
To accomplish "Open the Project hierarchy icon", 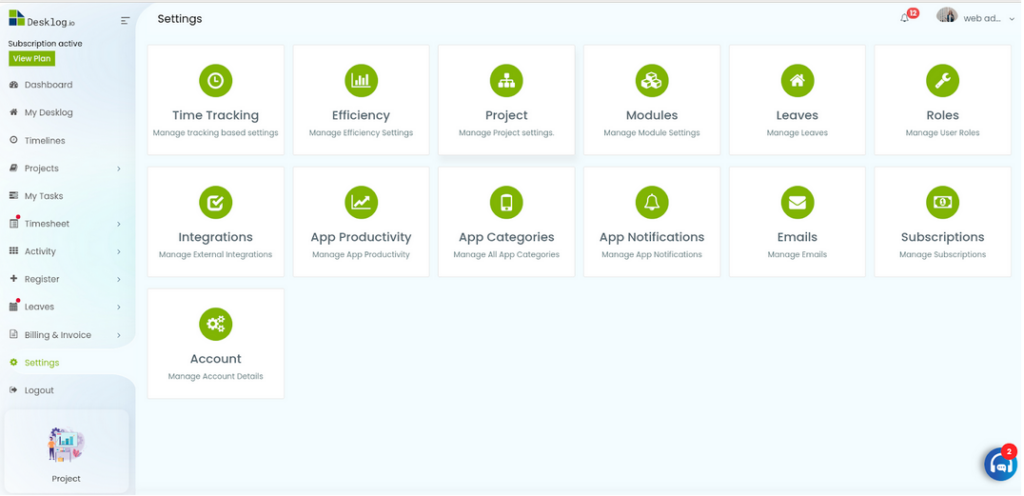I will tap(506, 81).
